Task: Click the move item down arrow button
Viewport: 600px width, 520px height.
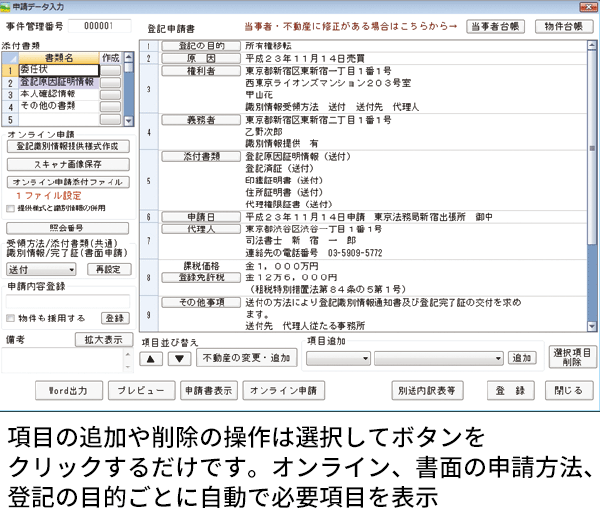Action: [176, 358]
